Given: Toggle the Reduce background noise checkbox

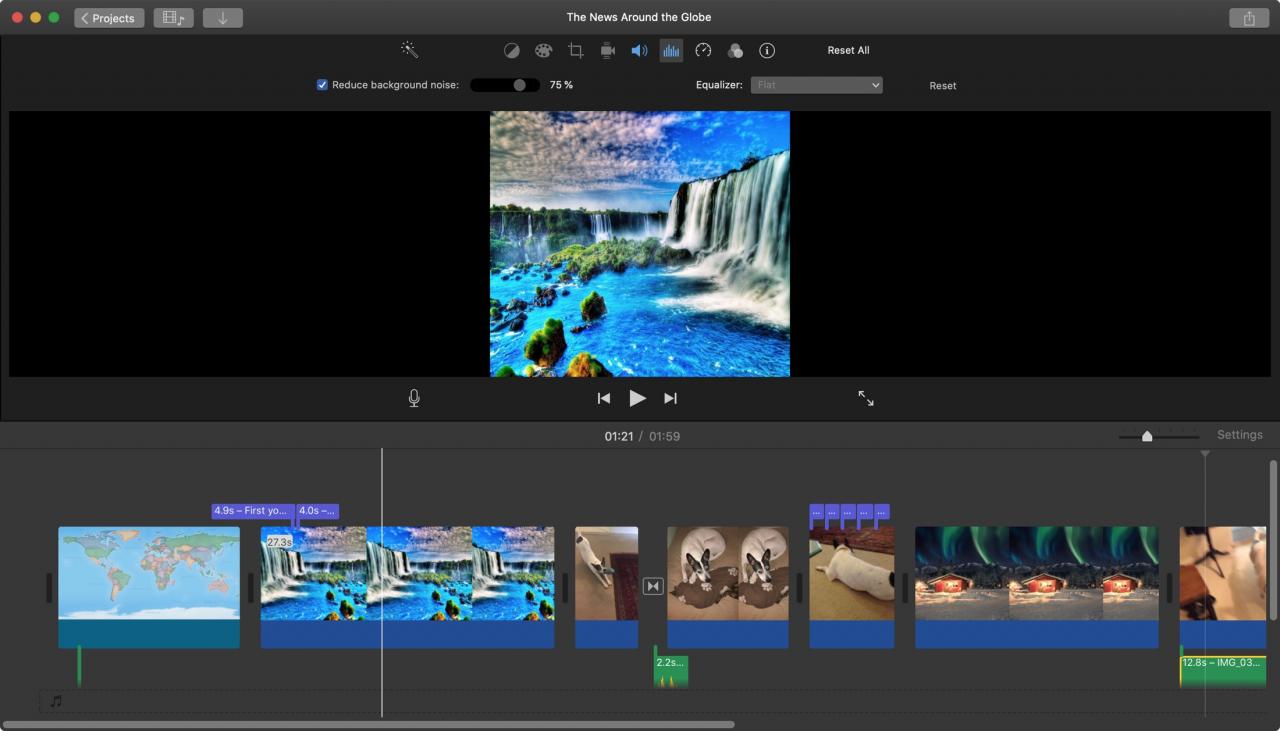Looking at the screenshot, I should point(322,85).
